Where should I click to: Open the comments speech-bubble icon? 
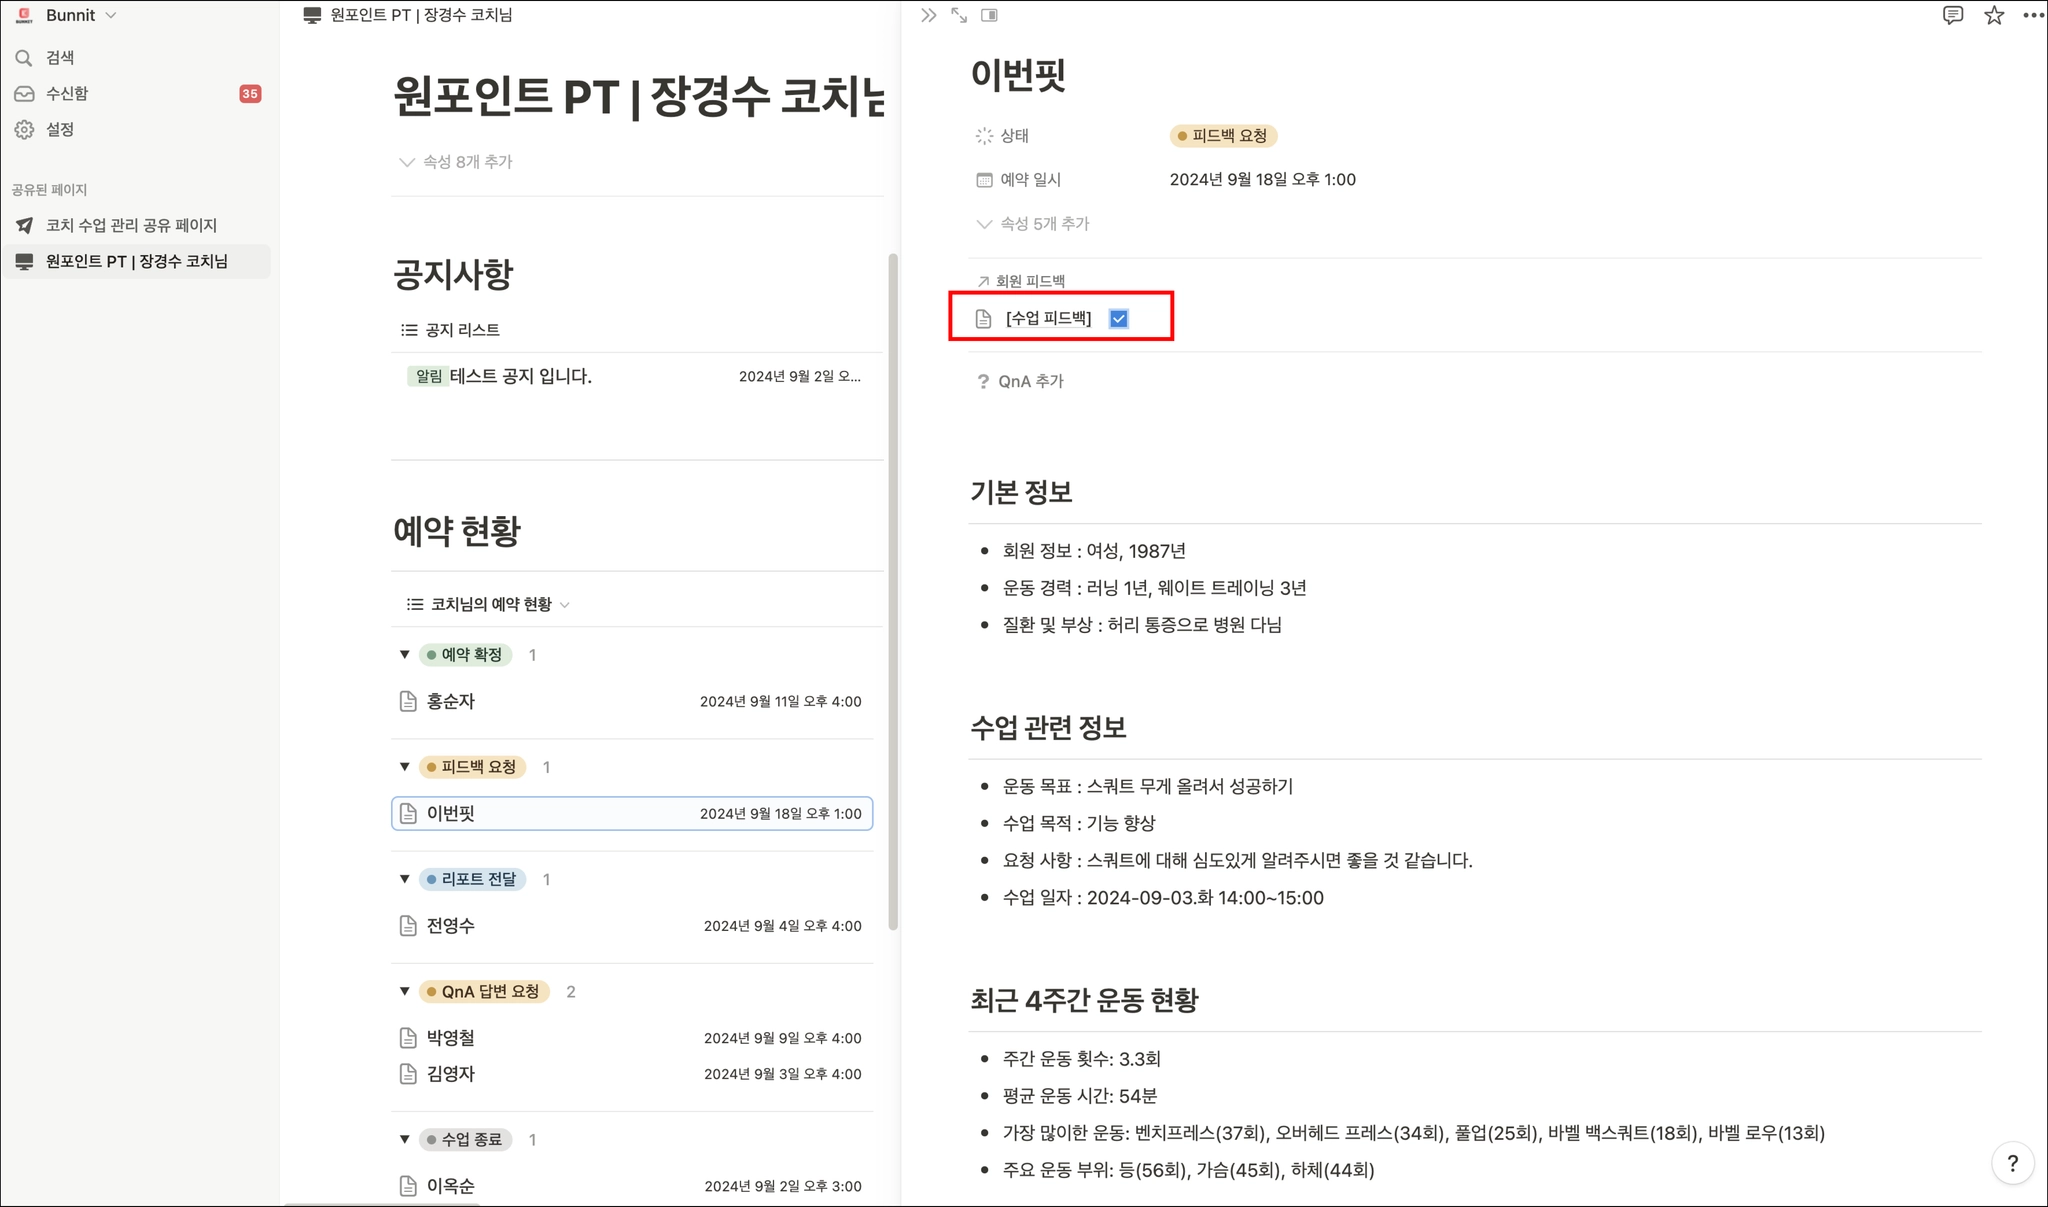pyautogui.click(x=1952, y=15)
